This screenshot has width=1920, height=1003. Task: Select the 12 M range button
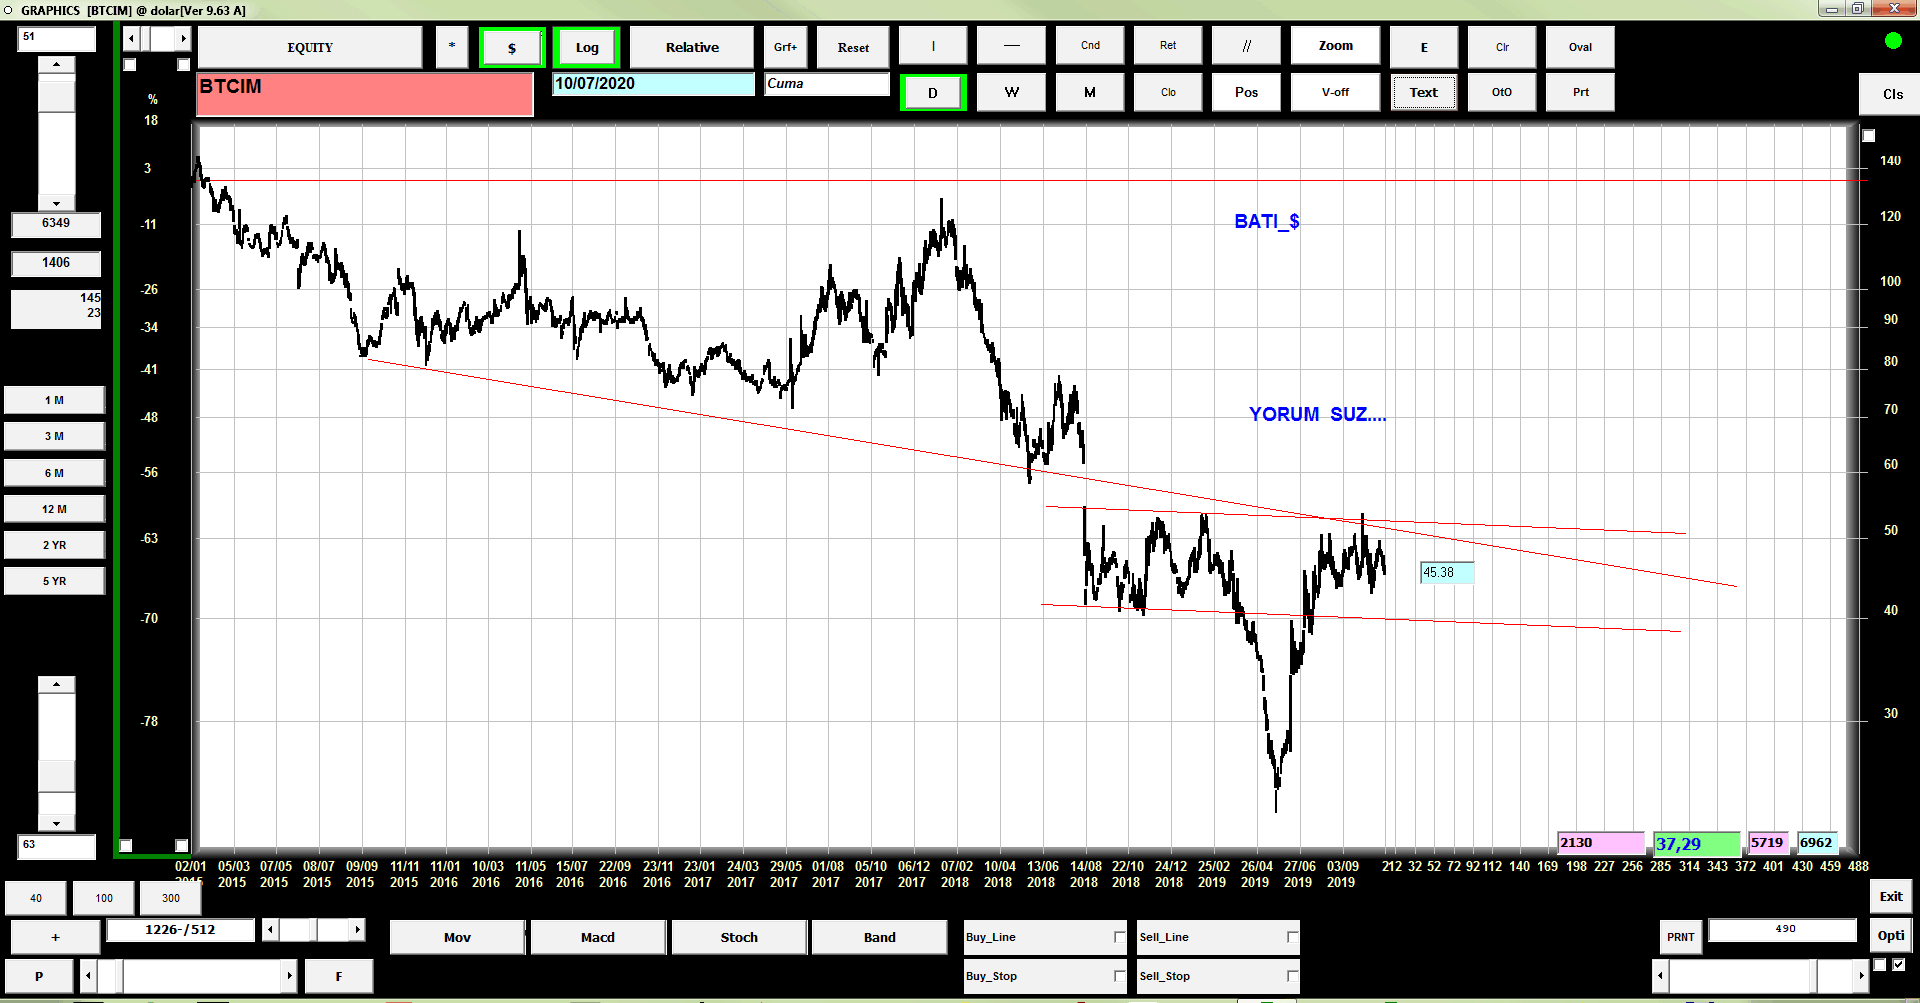point(54,509)
